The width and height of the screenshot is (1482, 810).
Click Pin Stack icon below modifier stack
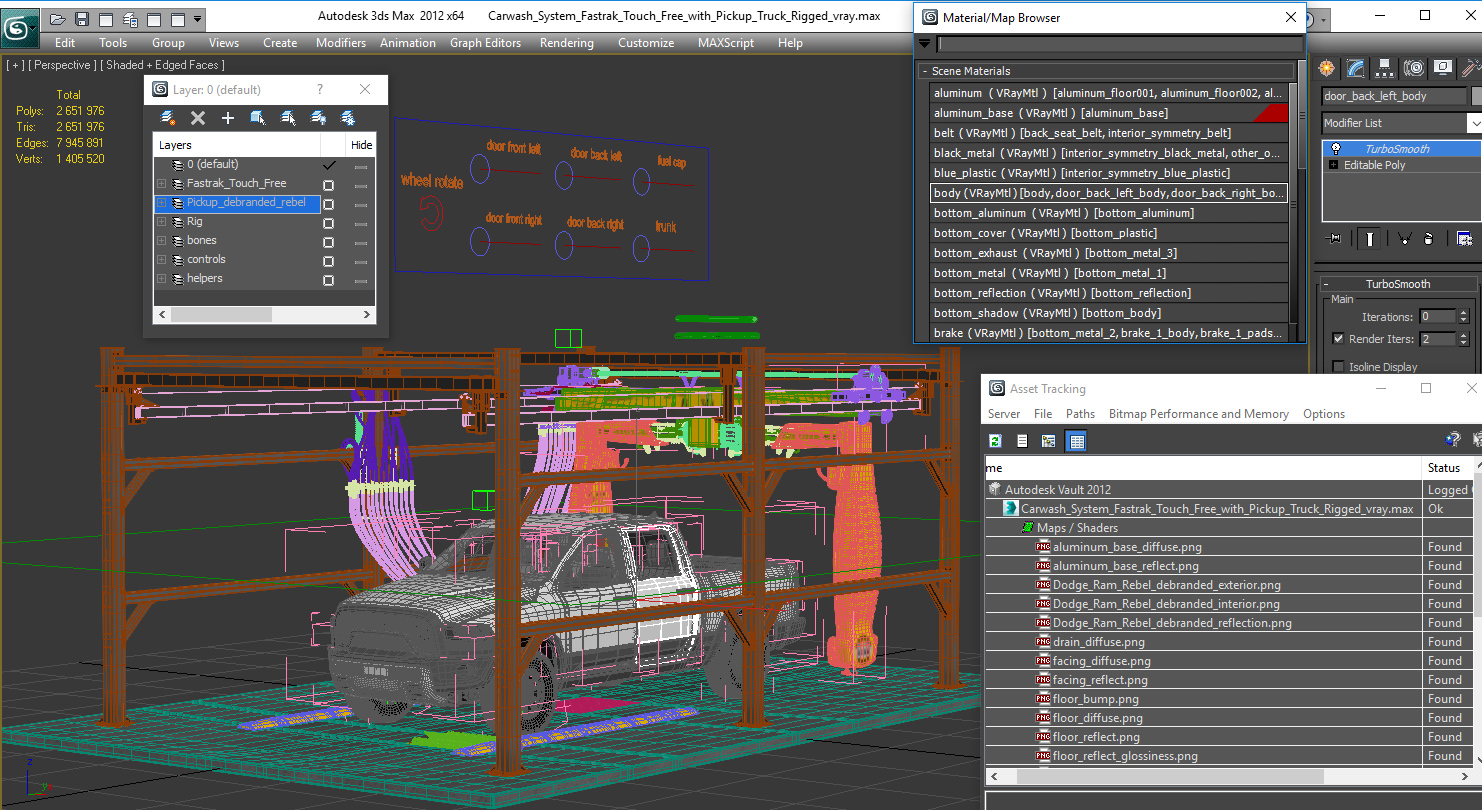[1334, 239]
